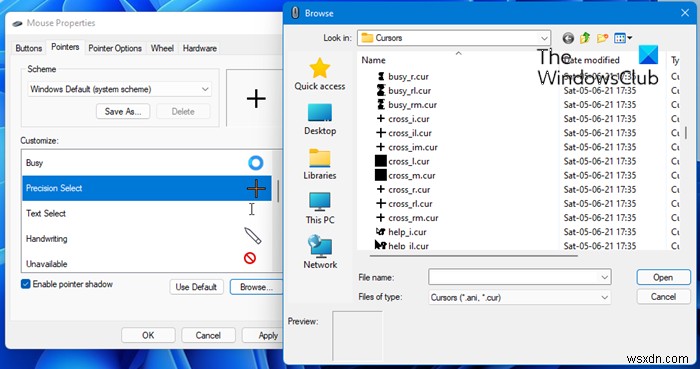Image resolution: width=700 pixels, height=369 pixels.
Task: Open the View menu icon in Browse
Action: point(623,38)
